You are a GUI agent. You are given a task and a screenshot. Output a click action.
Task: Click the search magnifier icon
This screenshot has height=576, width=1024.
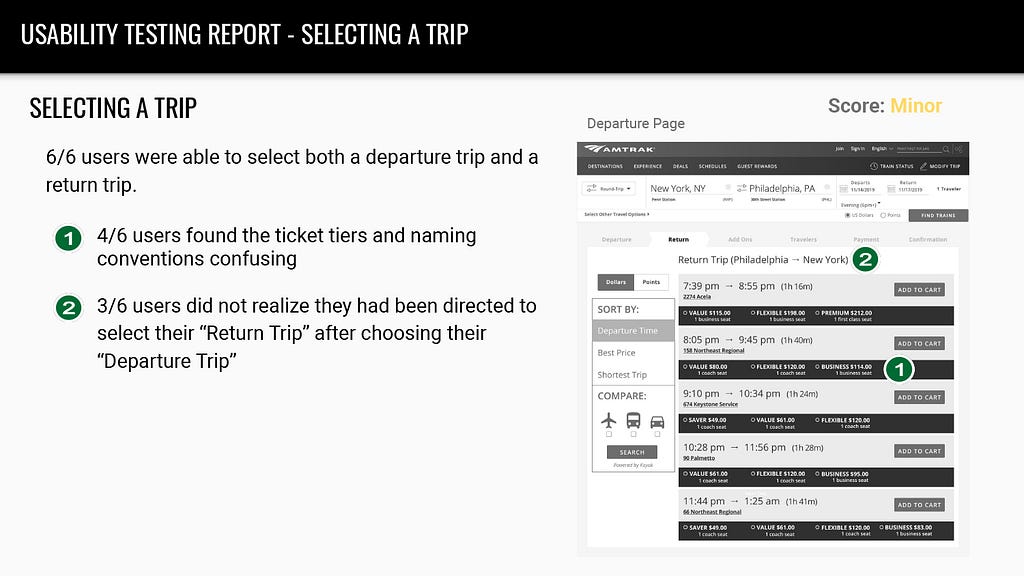[946, 149]
